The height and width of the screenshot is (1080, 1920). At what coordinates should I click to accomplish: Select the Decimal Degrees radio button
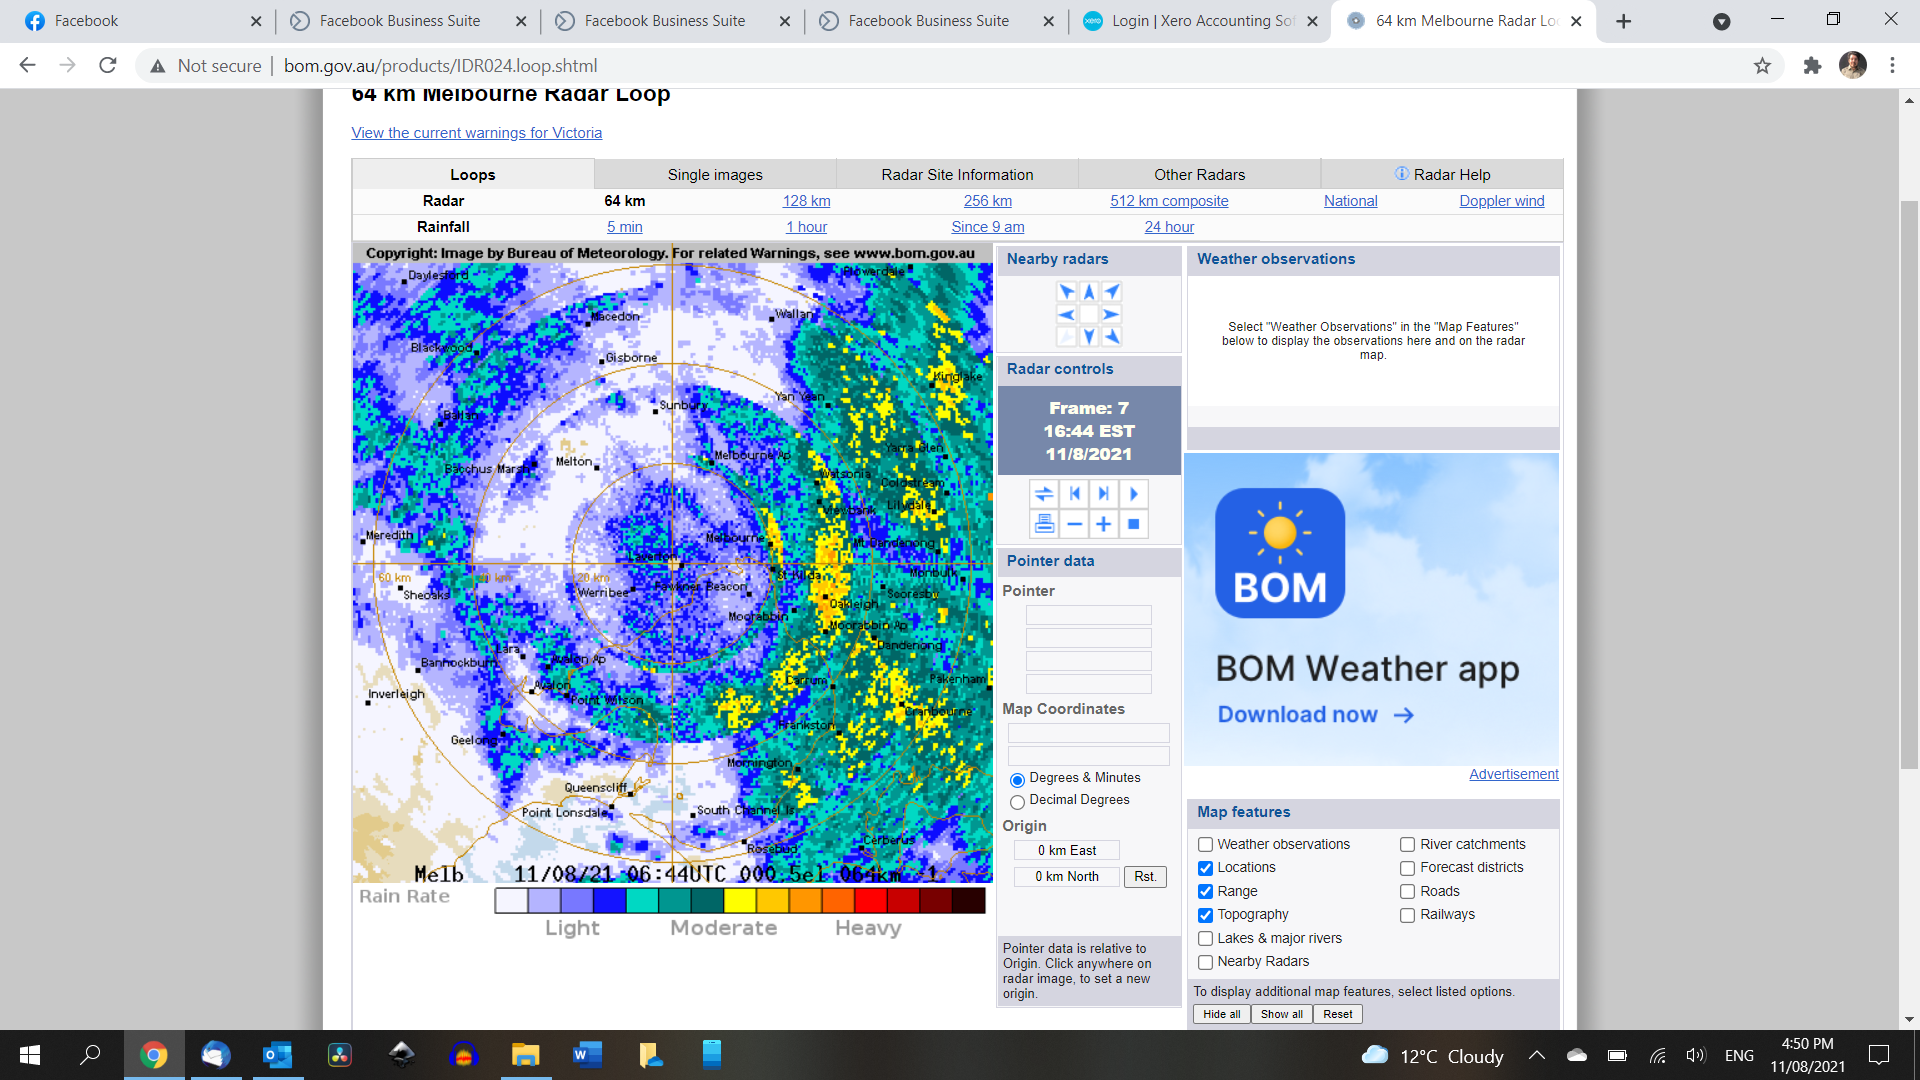1017,802
